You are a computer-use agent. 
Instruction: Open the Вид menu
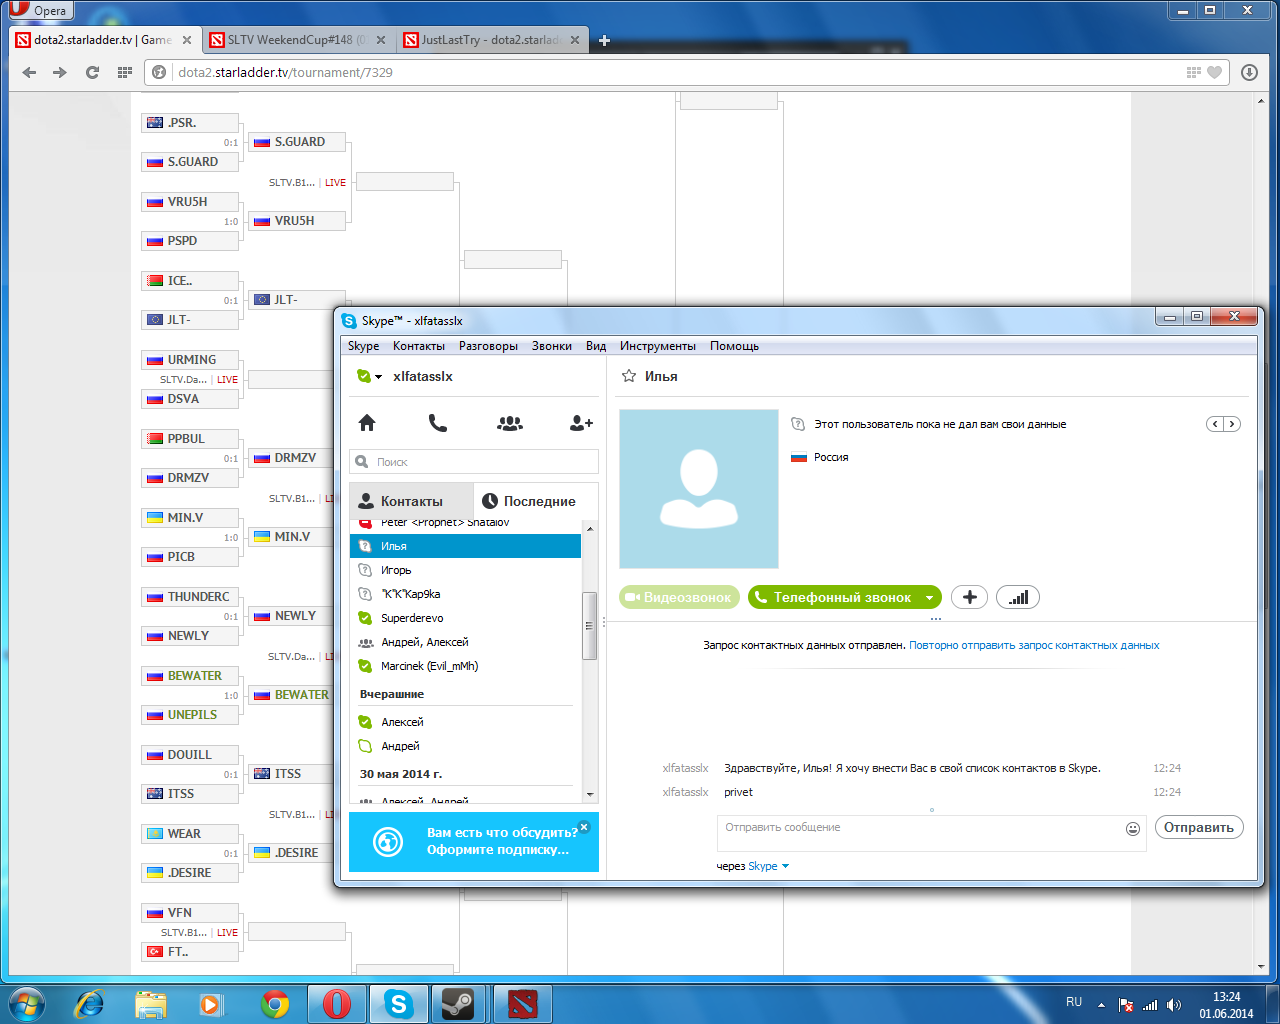pos(596,346)
